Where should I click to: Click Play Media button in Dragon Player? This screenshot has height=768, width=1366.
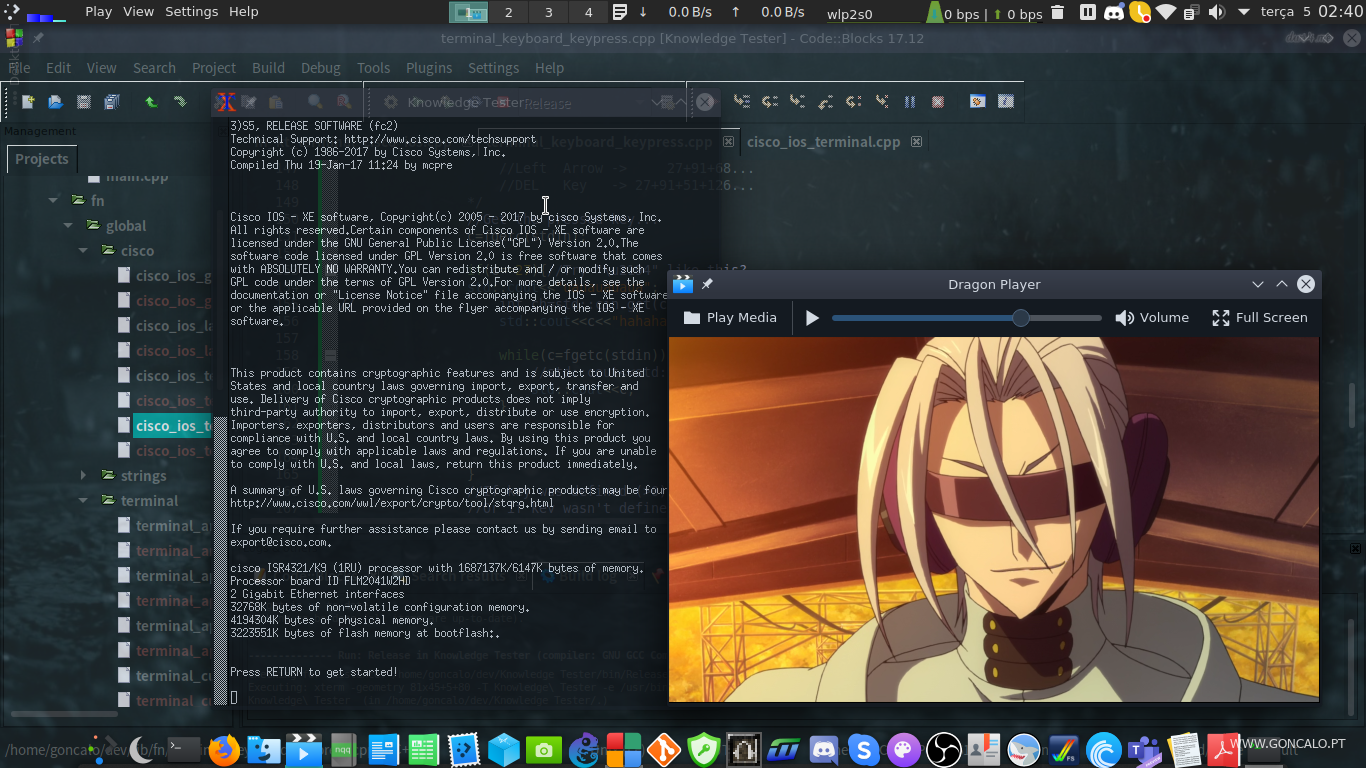[730, 318]
